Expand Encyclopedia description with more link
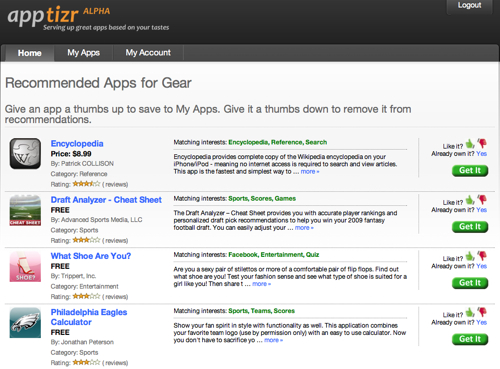The width and height of the screenshot is (500, 369). click(x=310, y=172)
